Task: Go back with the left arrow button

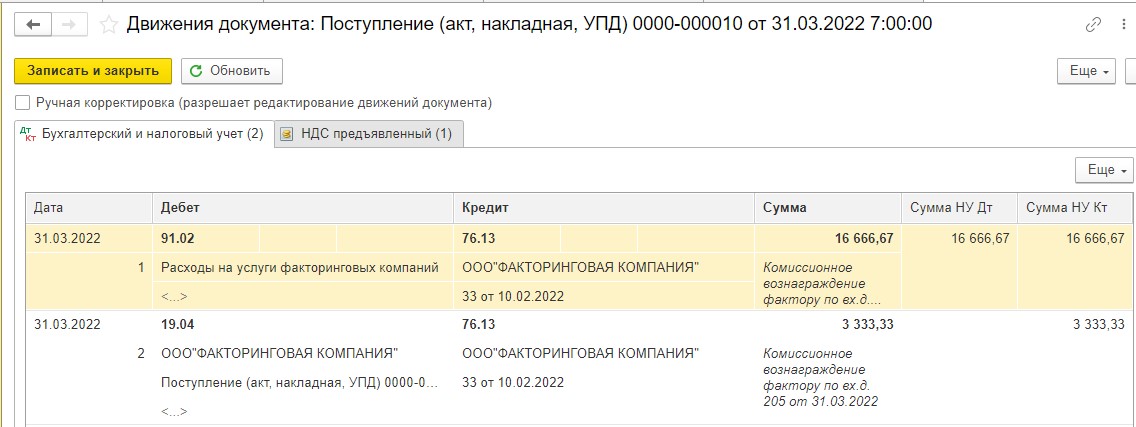Action: [33, 25]
